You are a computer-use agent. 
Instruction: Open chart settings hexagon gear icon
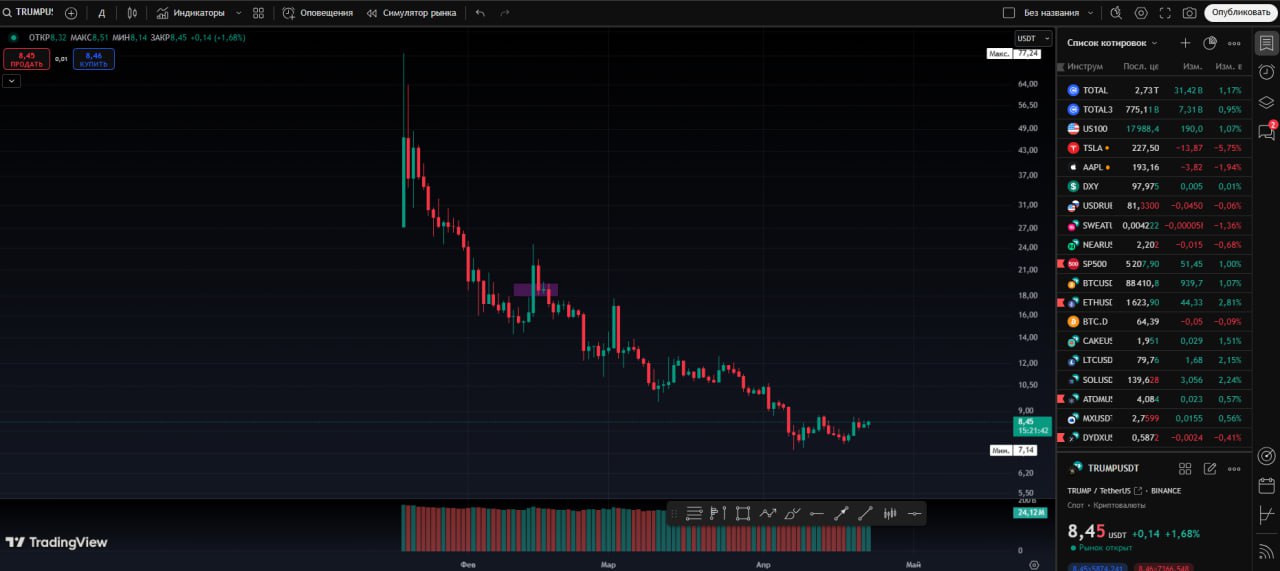[1141, 13]
